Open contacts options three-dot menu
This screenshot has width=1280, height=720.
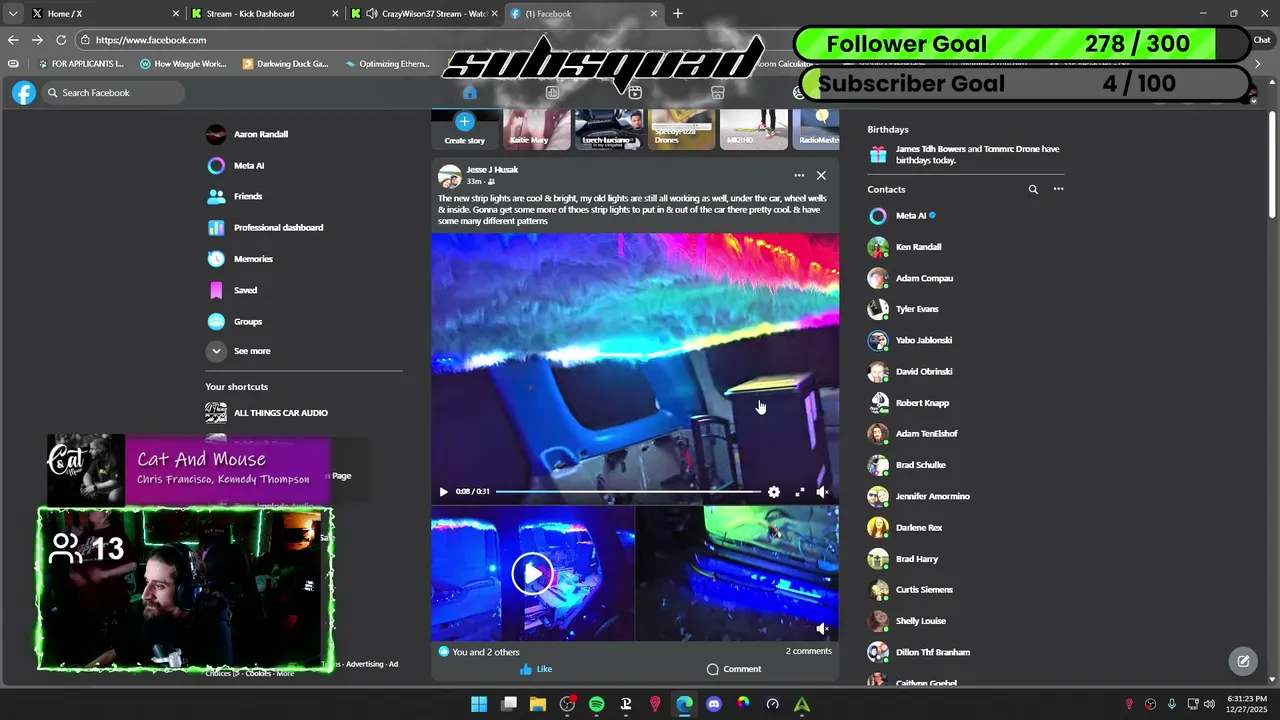[x=1058, y=189]
